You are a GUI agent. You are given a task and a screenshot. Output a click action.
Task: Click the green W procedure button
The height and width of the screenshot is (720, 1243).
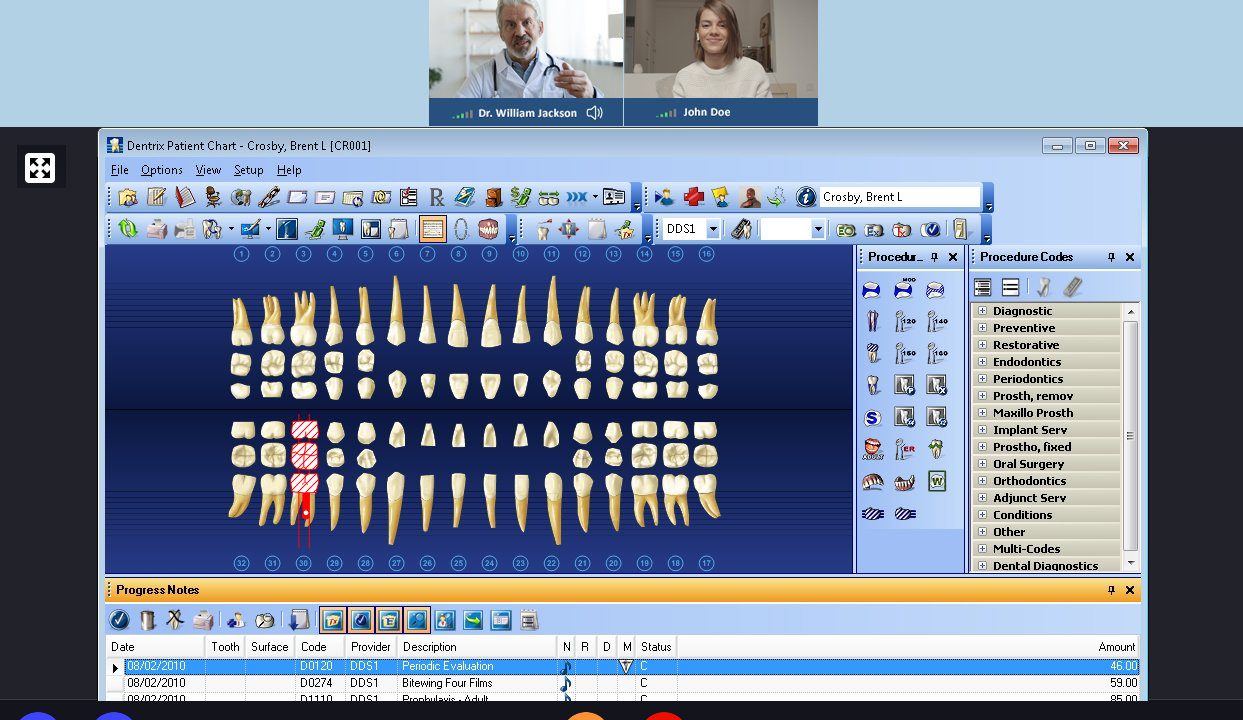pos(936,481)
